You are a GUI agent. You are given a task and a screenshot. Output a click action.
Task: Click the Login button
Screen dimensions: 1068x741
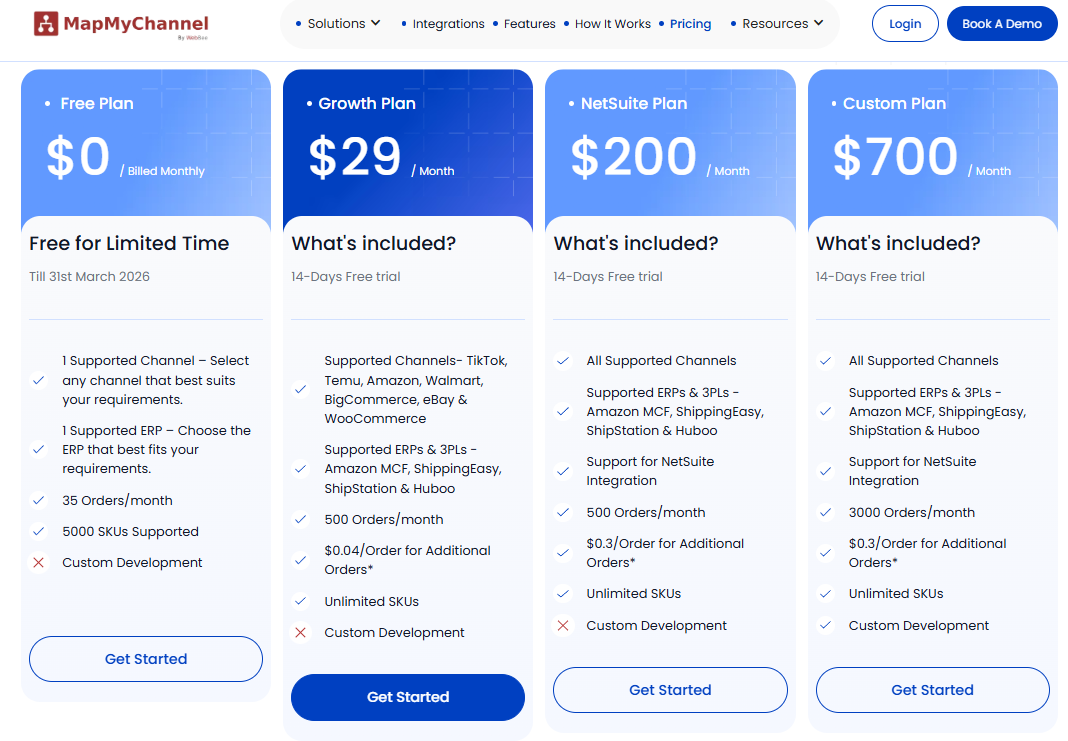pyautogui.click(x=905, y=24)
